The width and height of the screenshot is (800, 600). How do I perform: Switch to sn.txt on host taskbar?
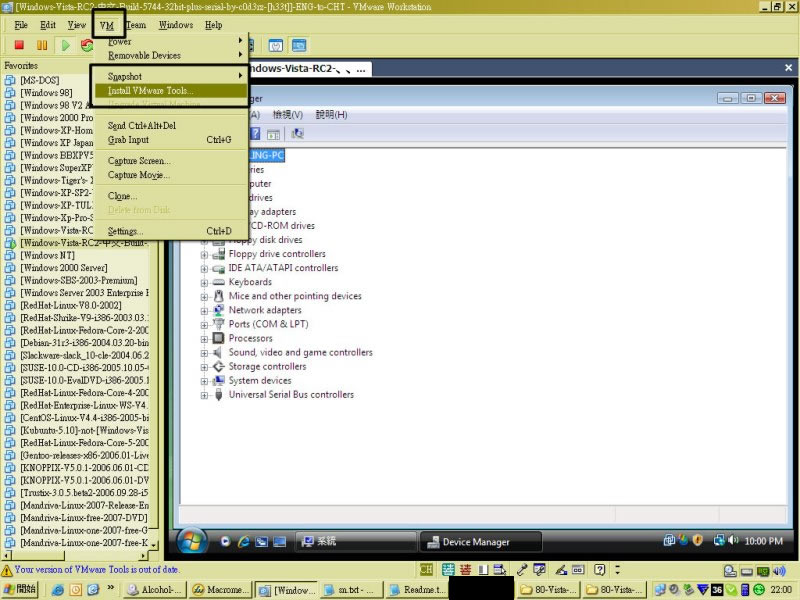click(x=349, y=590)
